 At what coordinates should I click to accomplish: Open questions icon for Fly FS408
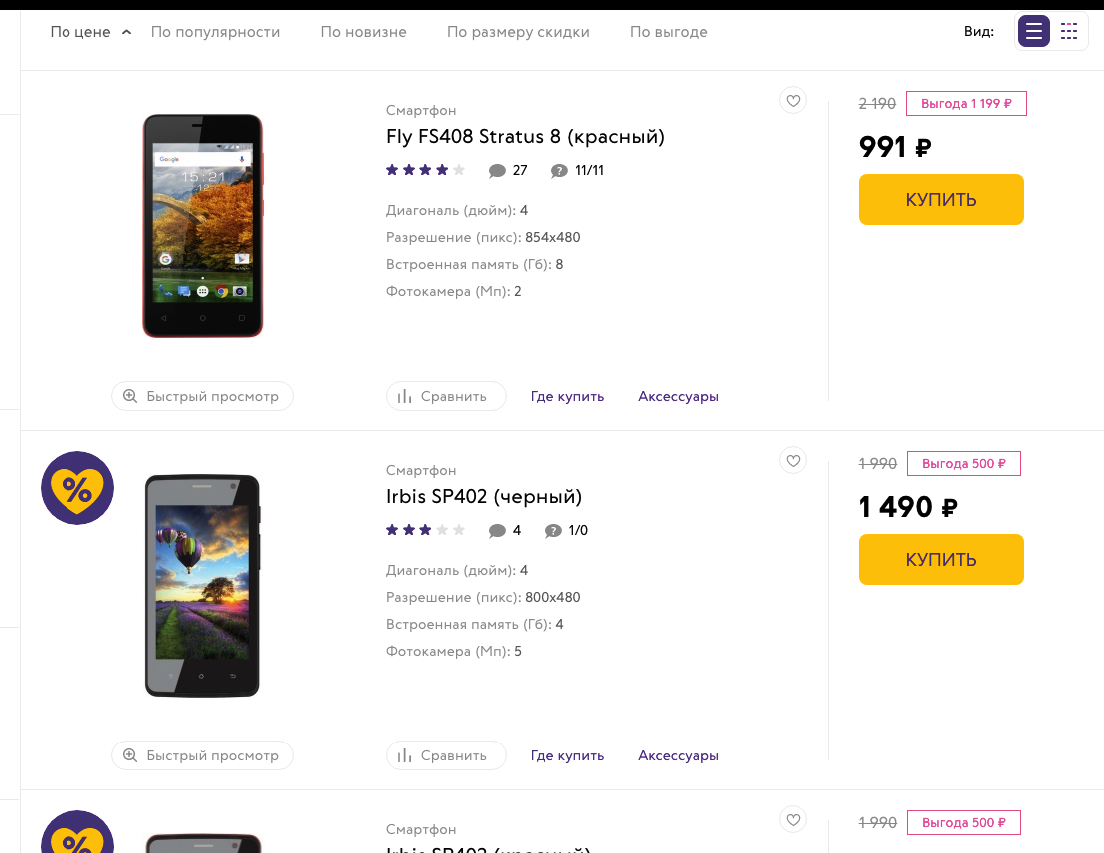pos(559,171)
